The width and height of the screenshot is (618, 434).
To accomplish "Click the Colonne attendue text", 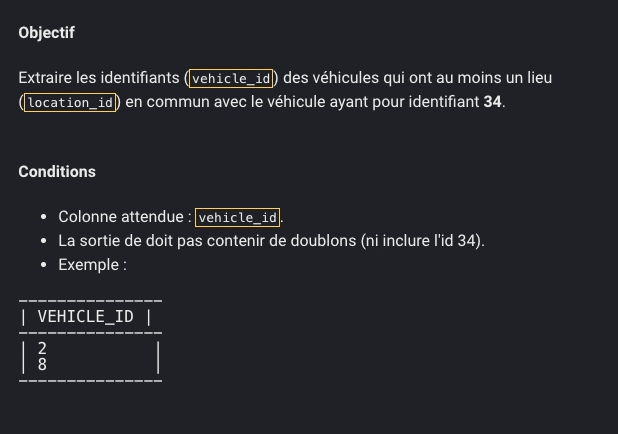I will (x=121, y=217).
